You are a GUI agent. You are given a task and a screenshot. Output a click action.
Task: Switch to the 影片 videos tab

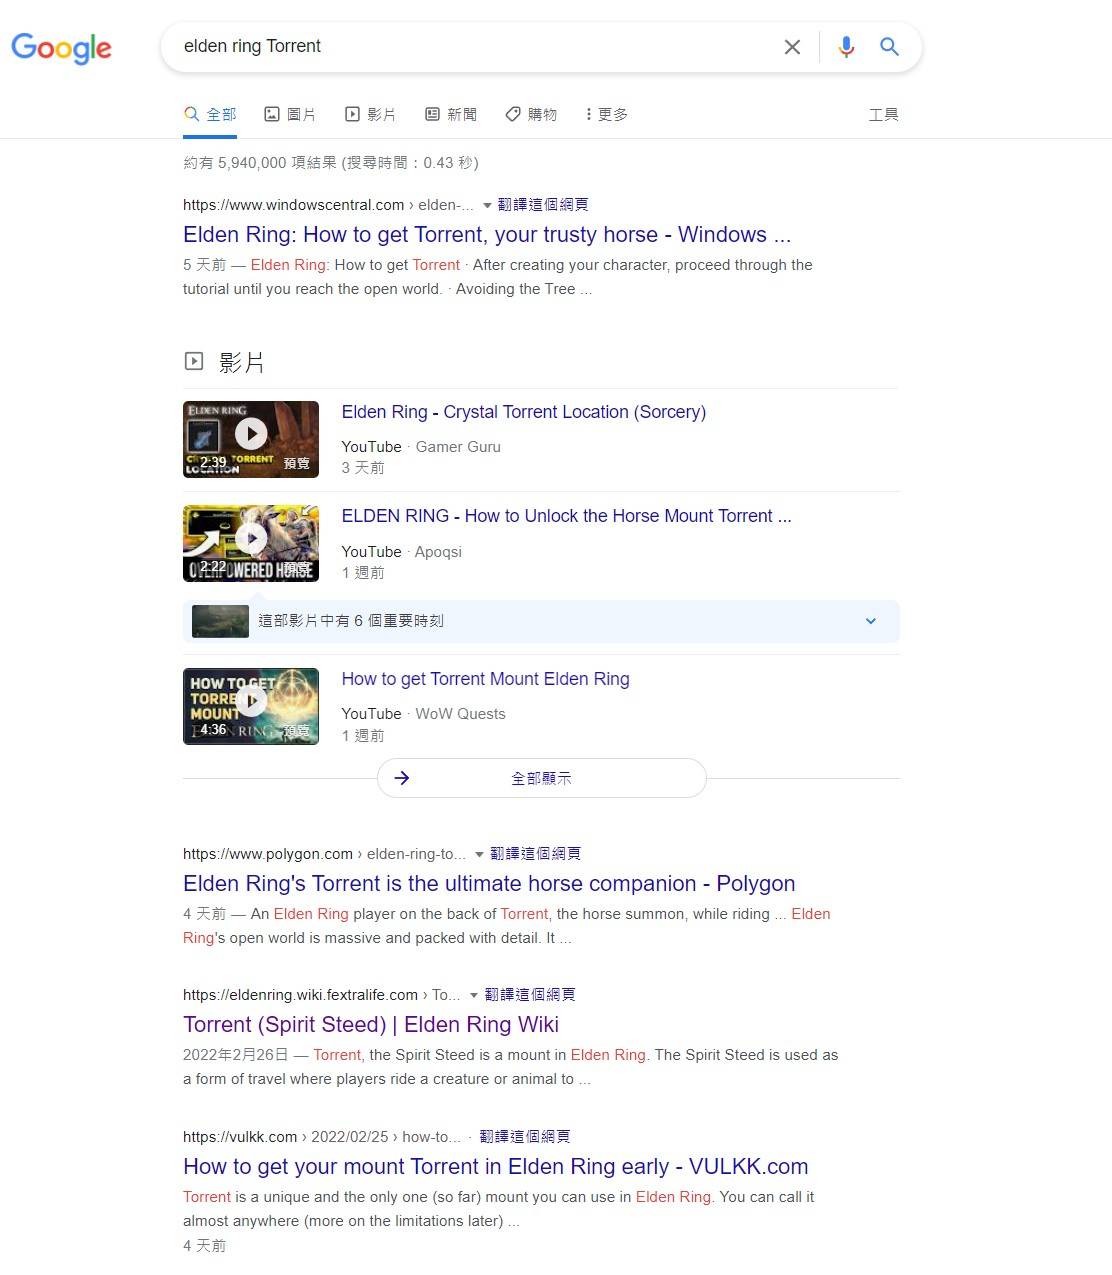370,115
